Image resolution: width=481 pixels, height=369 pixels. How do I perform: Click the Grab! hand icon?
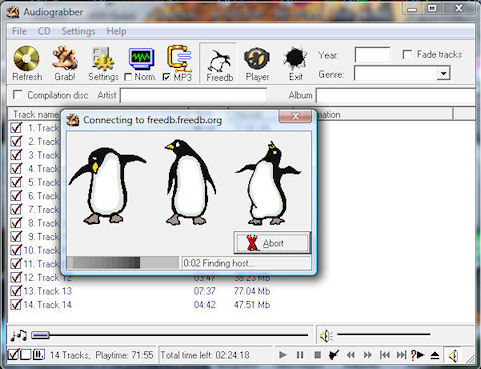[65, 58]
